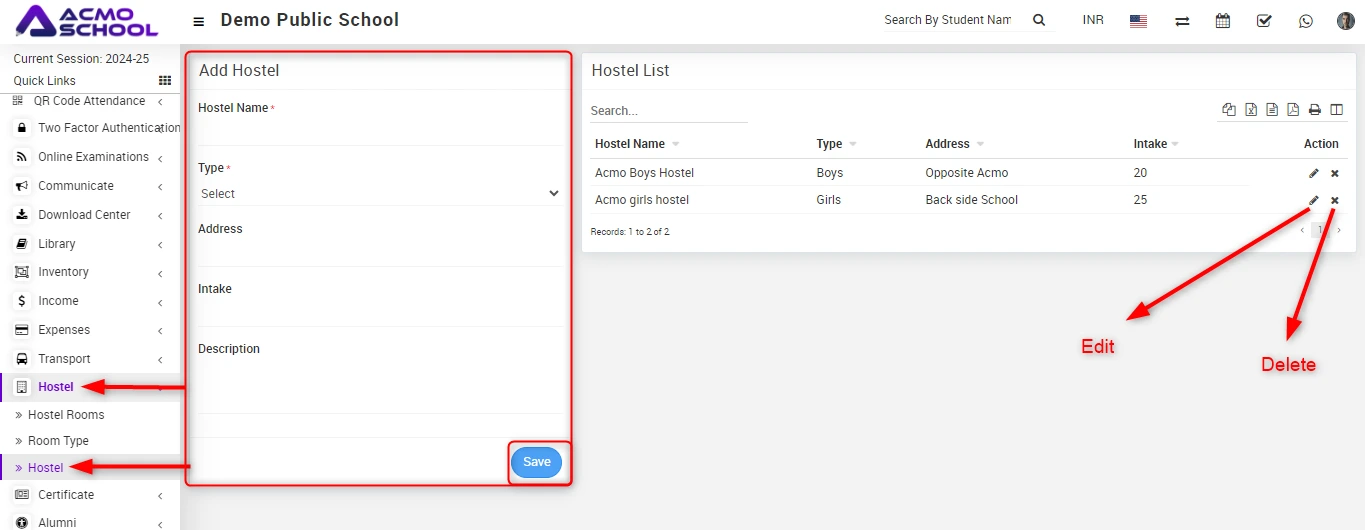Export hostel list to Excel
The width and height of the screenshot is (1365, 530).
pyautogui.click(x=1251, y=110)
